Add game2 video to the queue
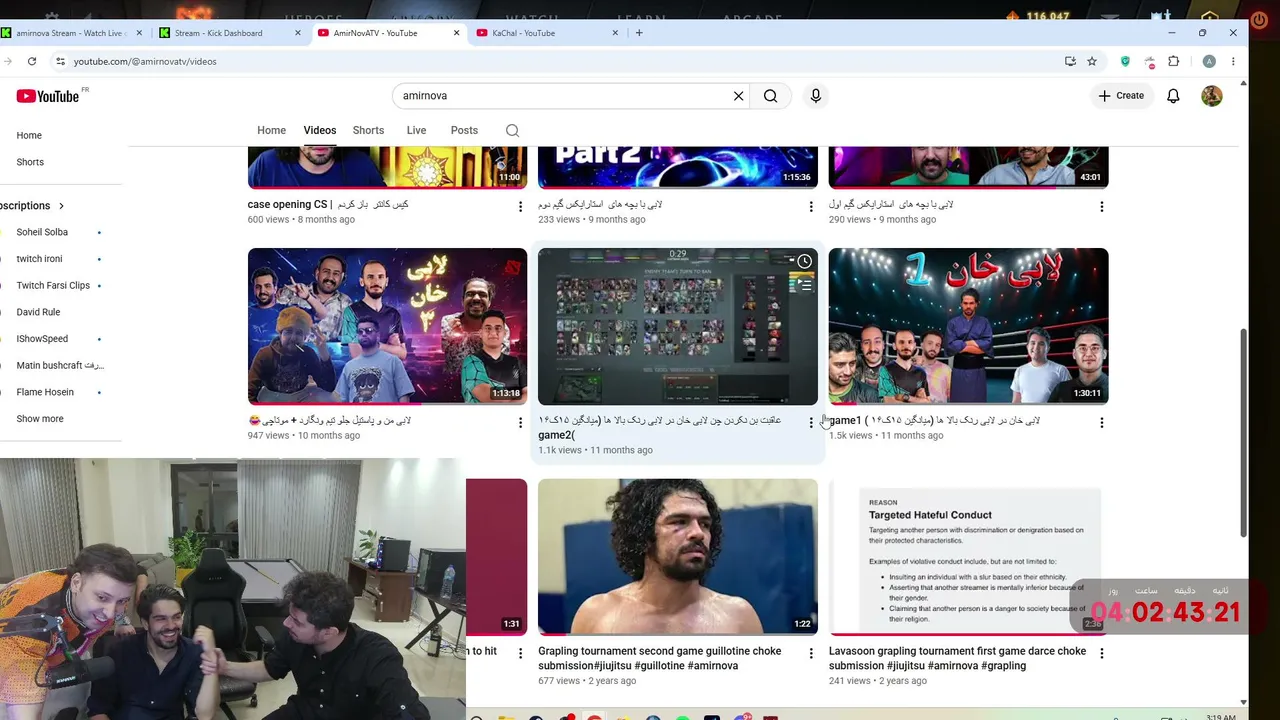Image resolution: width=1280 pixels, height=720 pixels. click(x=804, y=284)
